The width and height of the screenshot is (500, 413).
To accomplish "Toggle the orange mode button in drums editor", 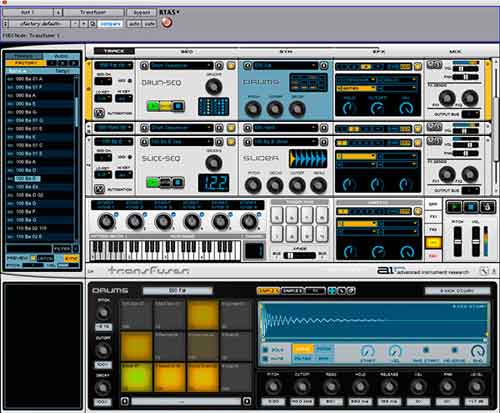I will (303, 349).
